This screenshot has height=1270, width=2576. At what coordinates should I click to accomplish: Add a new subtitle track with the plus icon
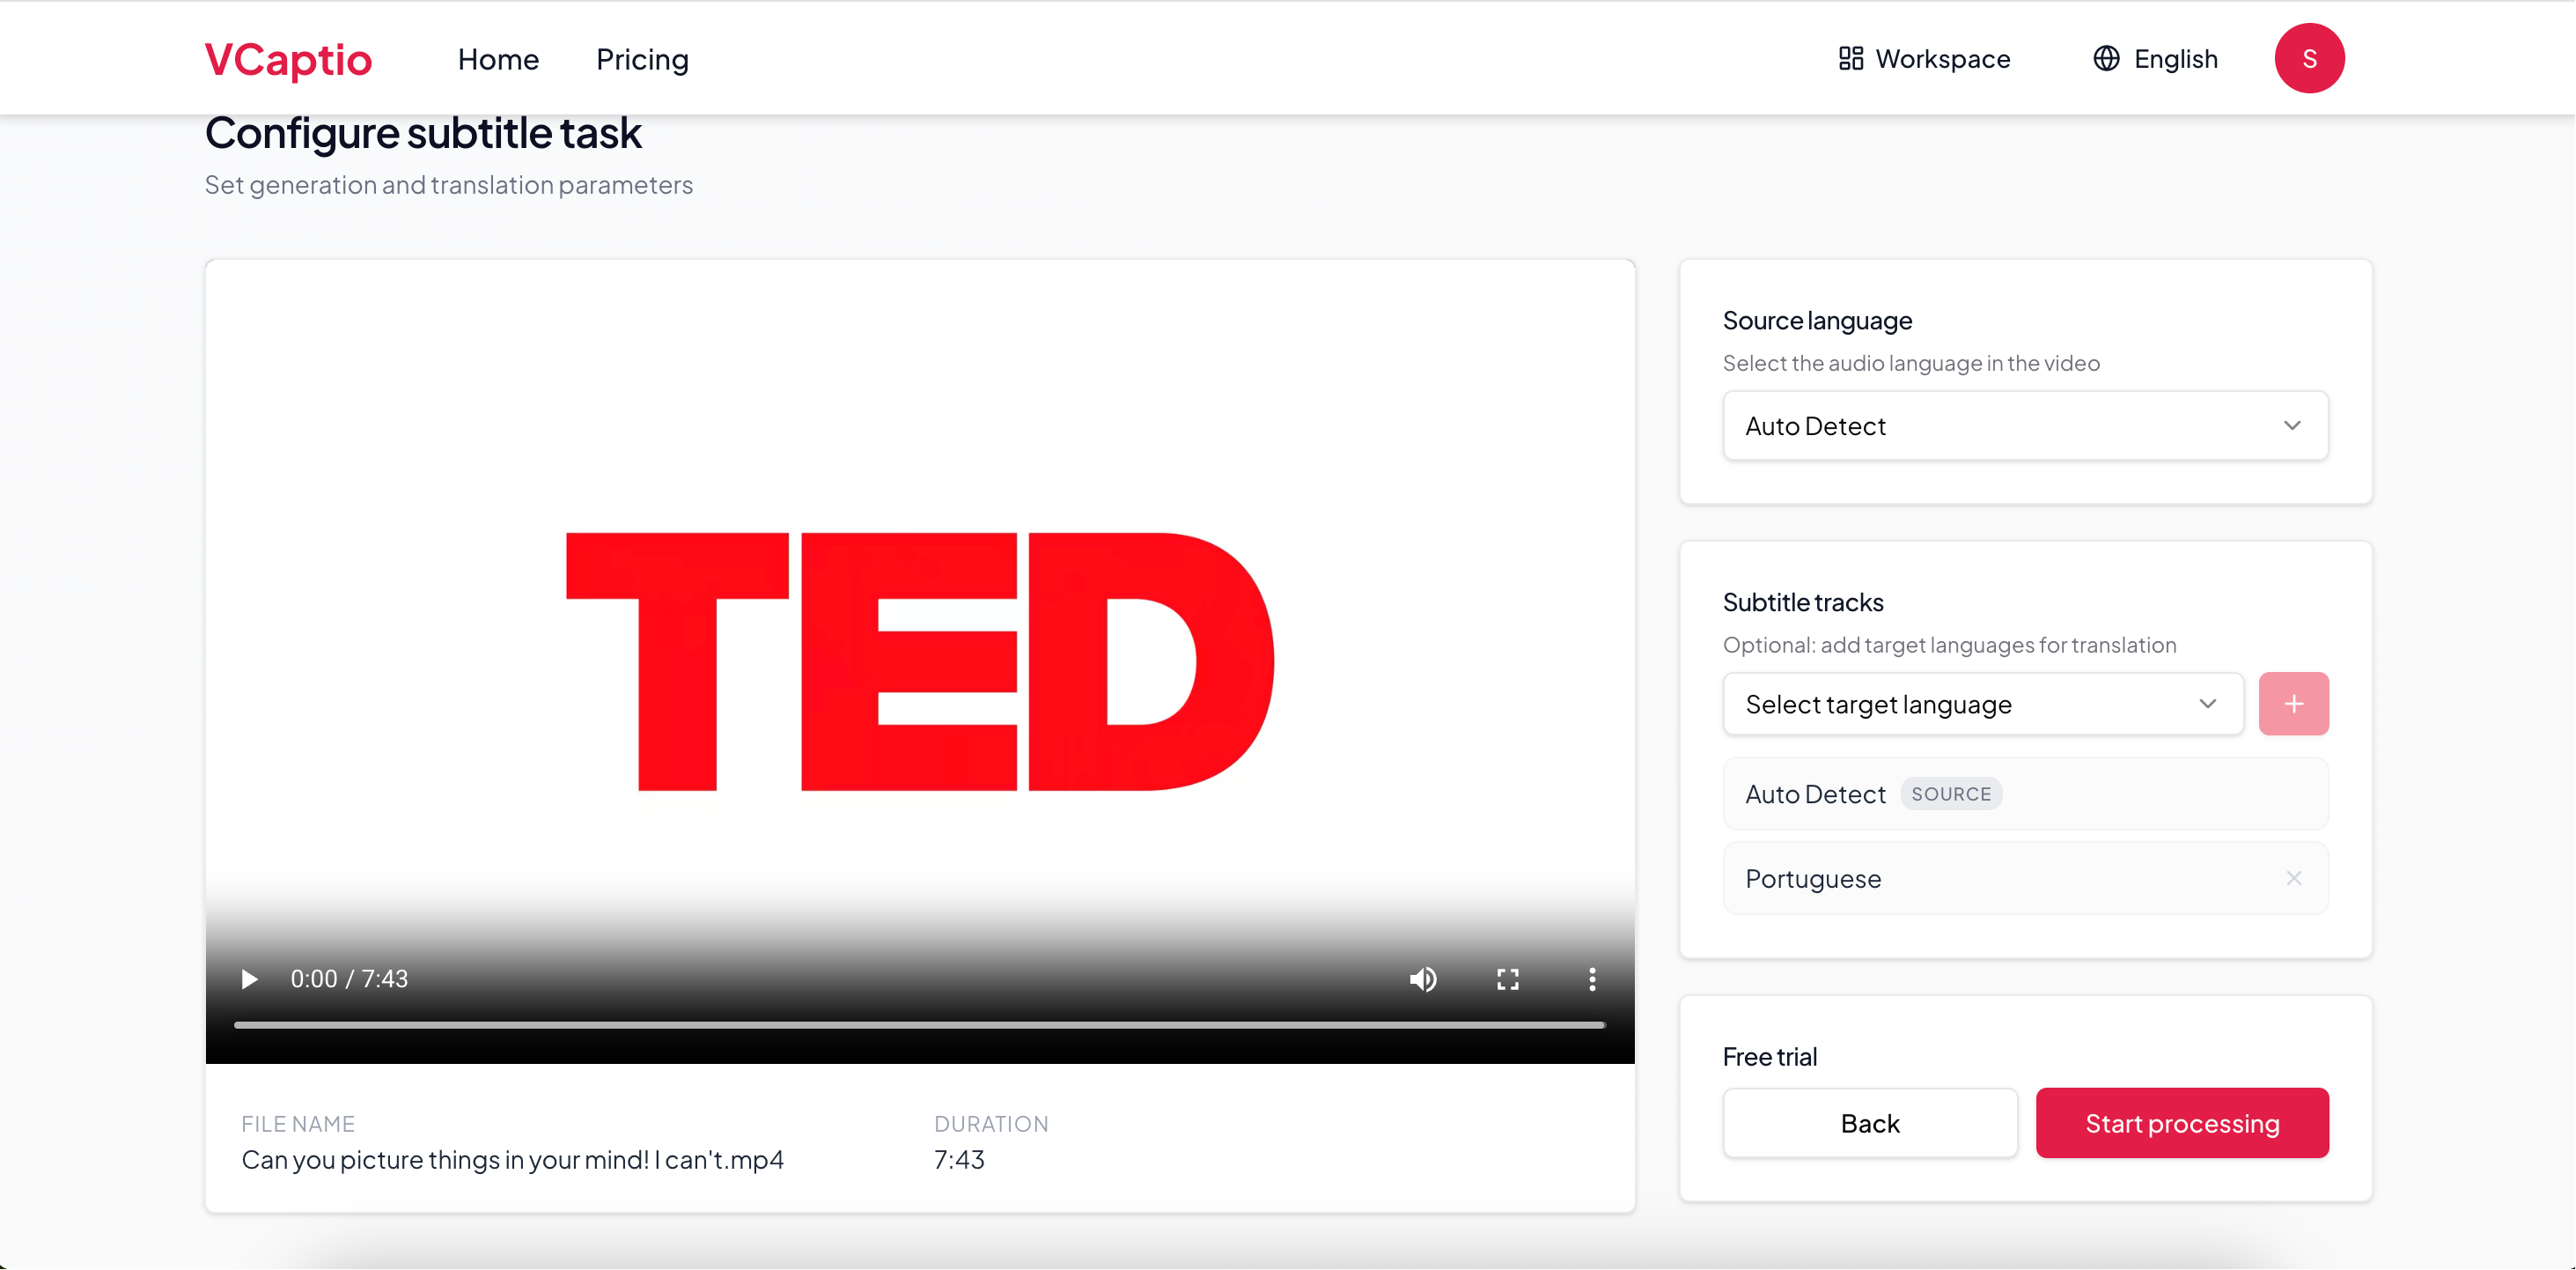pos(2294,703)
